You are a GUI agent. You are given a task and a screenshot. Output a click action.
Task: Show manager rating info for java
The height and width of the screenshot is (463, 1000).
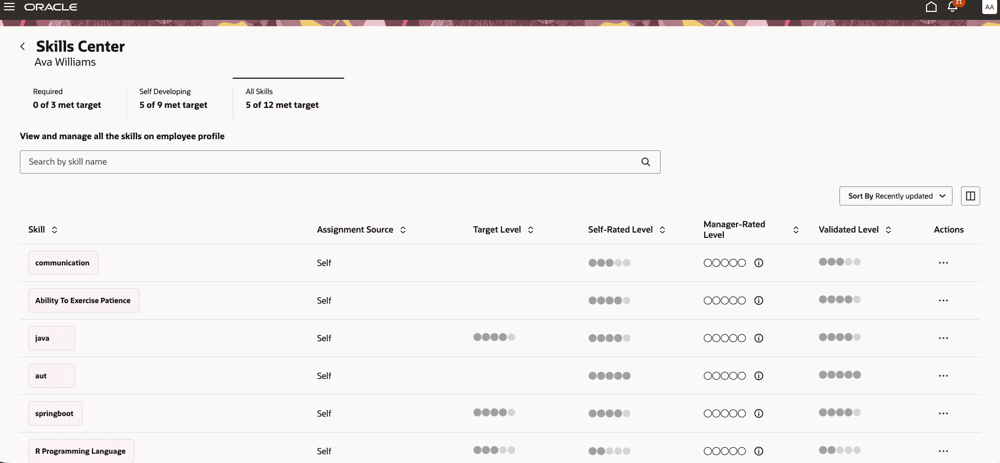[x=758, y=338]
